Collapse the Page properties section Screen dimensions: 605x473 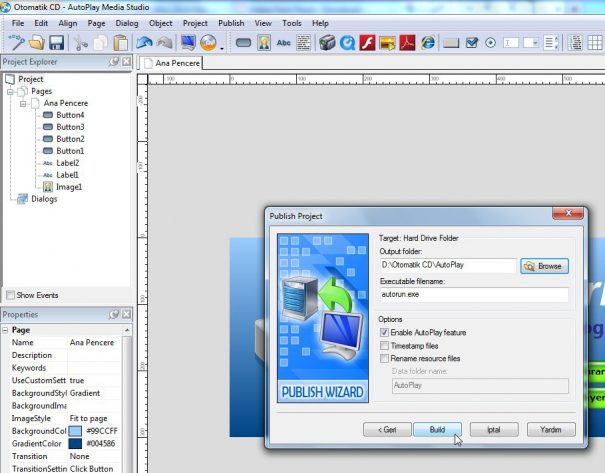5,330
